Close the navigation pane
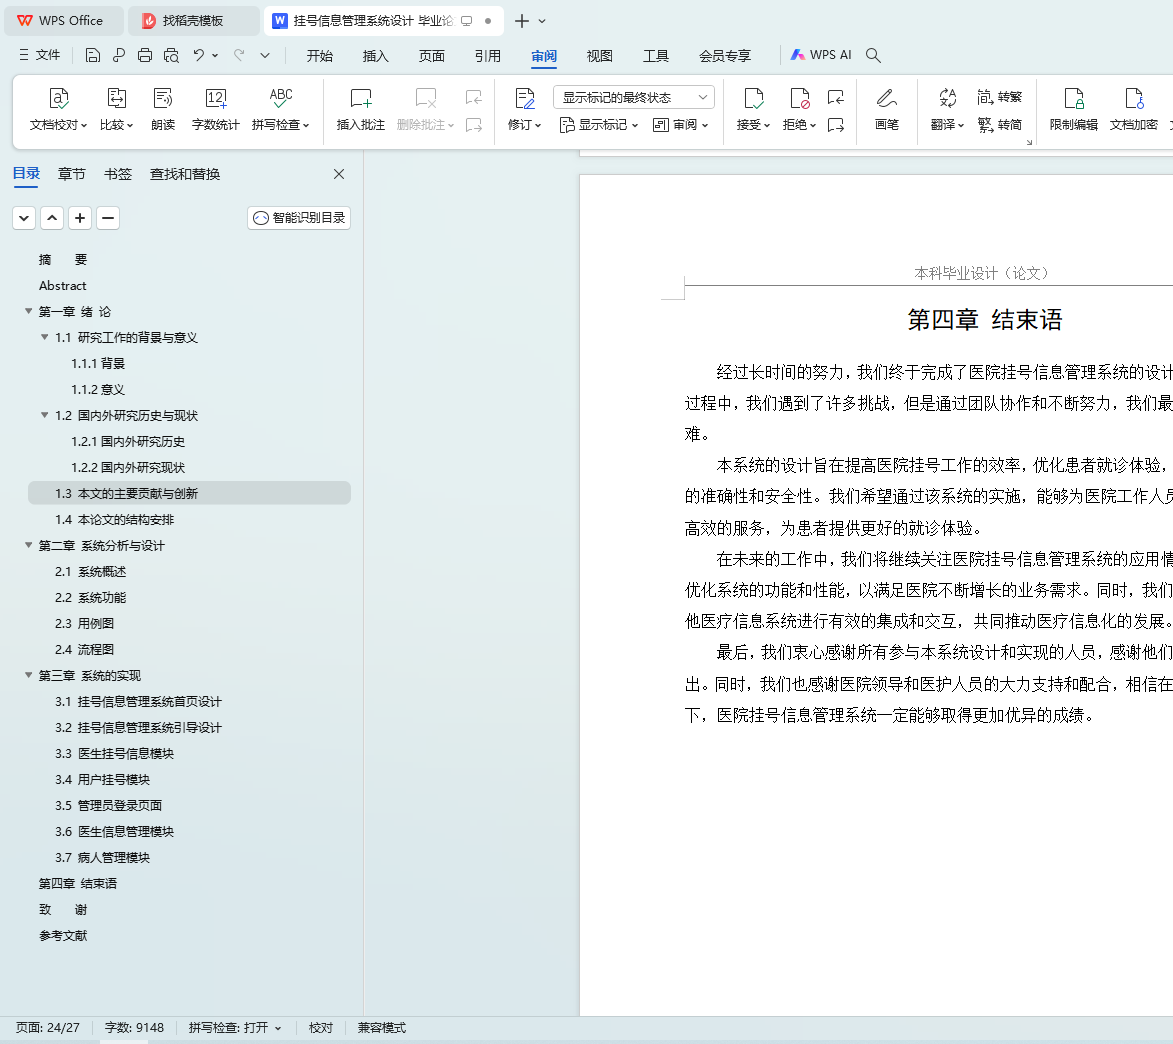The width and height of the screenshot is (1173, 1044). point(339,174)
